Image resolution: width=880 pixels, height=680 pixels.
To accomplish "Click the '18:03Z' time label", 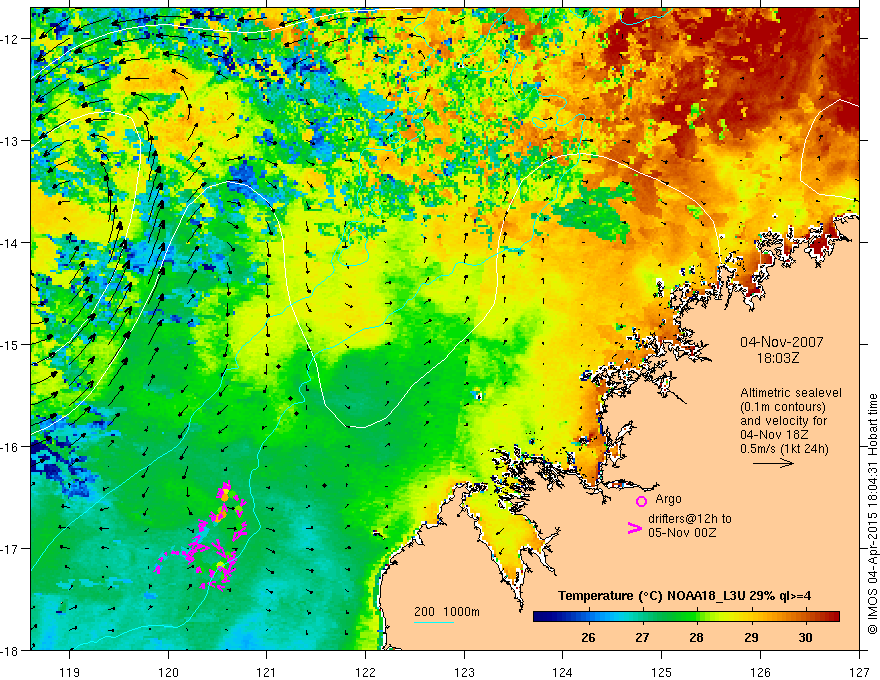I will click(778, 358).
